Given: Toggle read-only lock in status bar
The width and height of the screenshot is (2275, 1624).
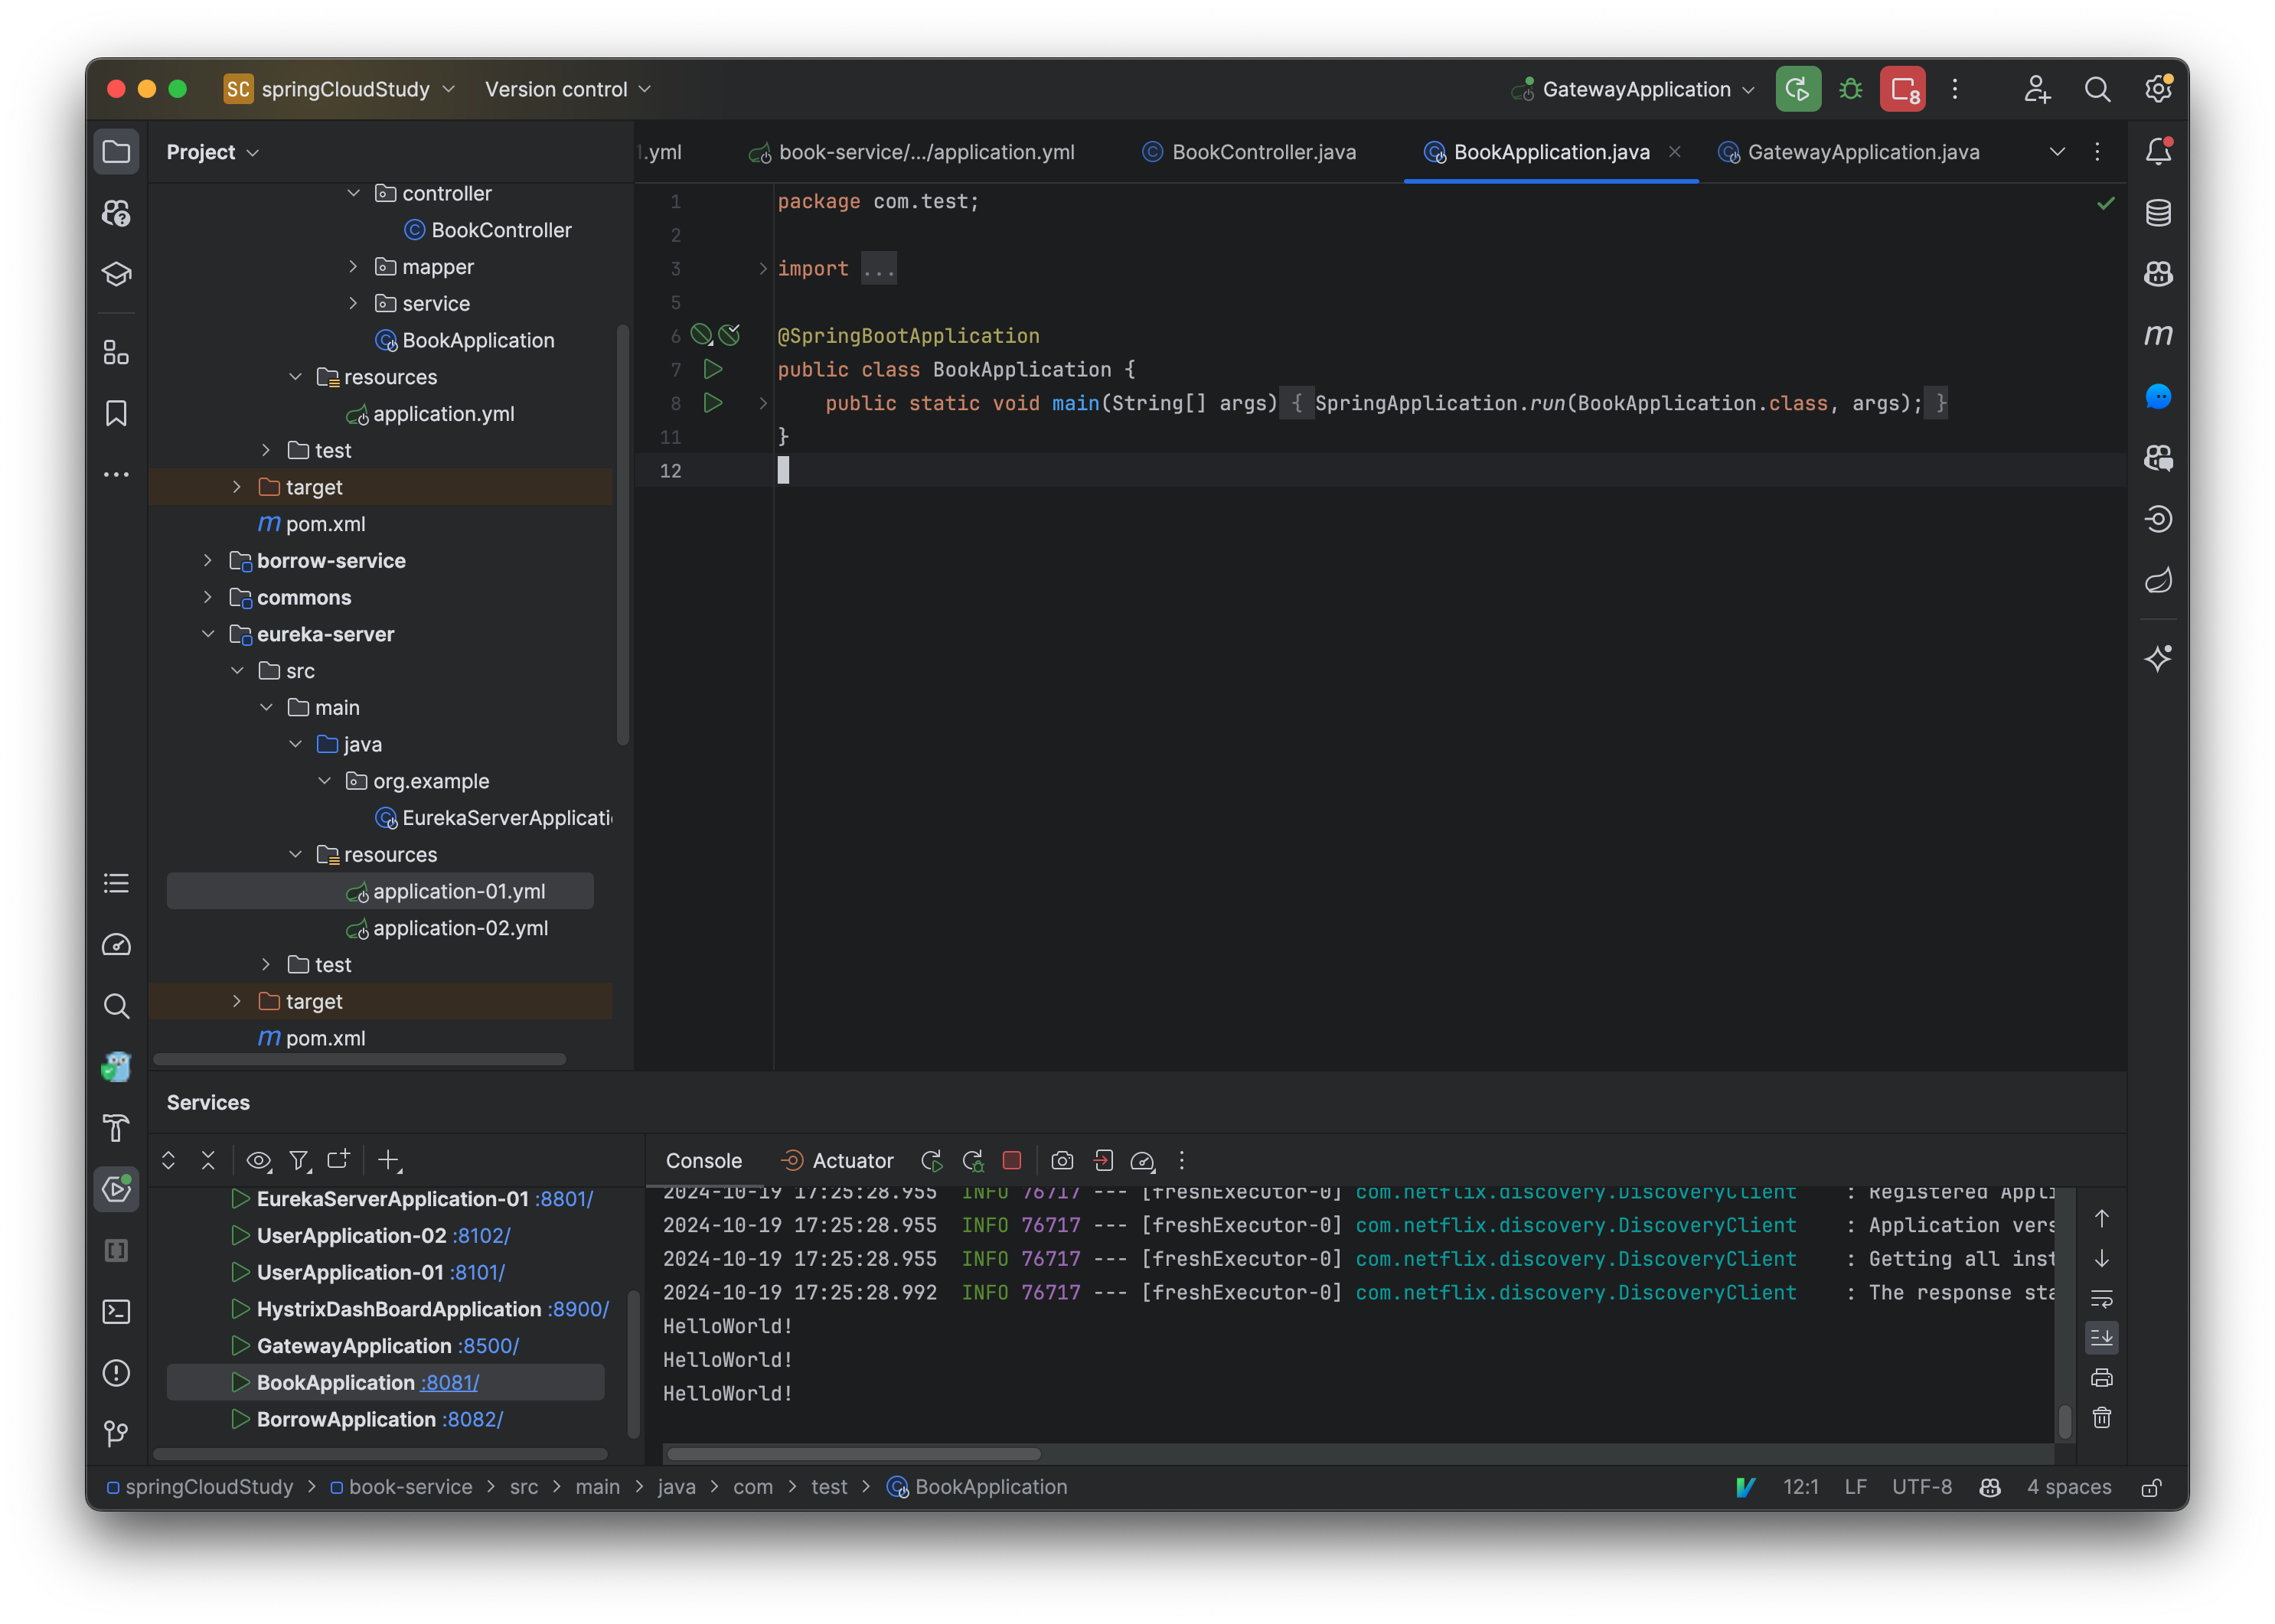Looking at the screenshot, I should [x=2151, y=1487].
